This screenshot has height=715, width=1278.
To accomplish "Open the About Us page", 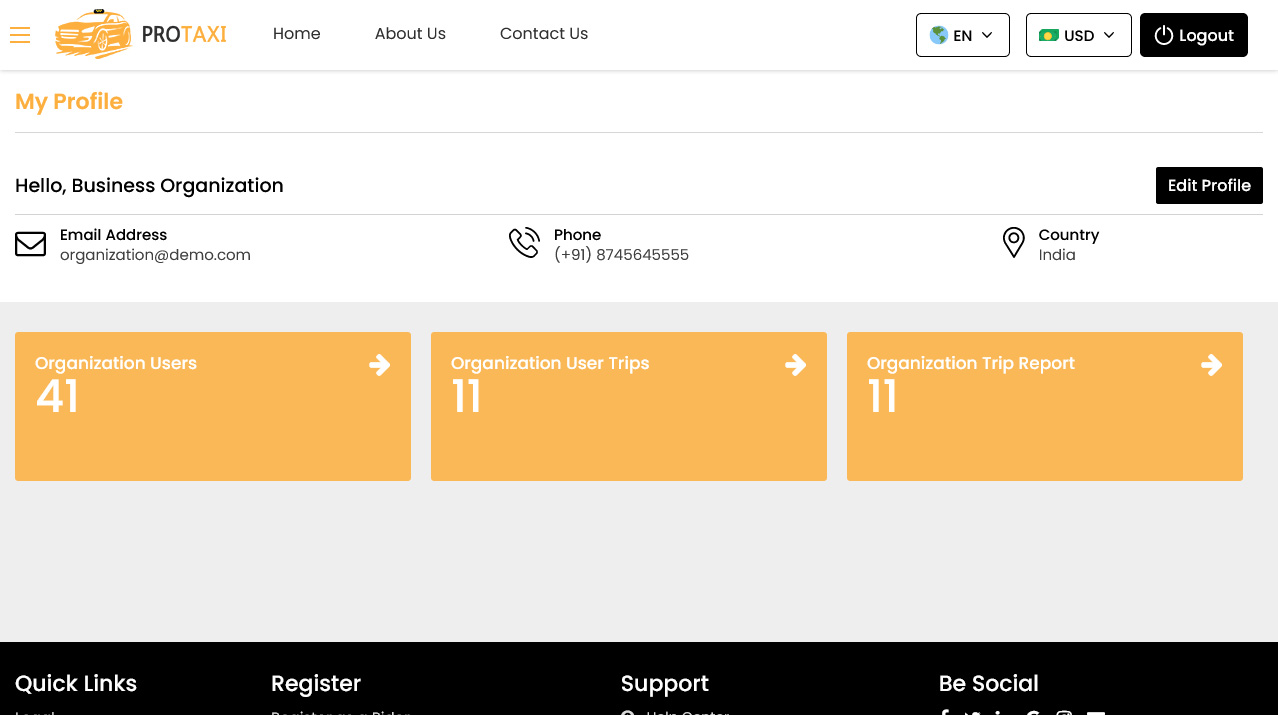I will (x=410, y=33).
